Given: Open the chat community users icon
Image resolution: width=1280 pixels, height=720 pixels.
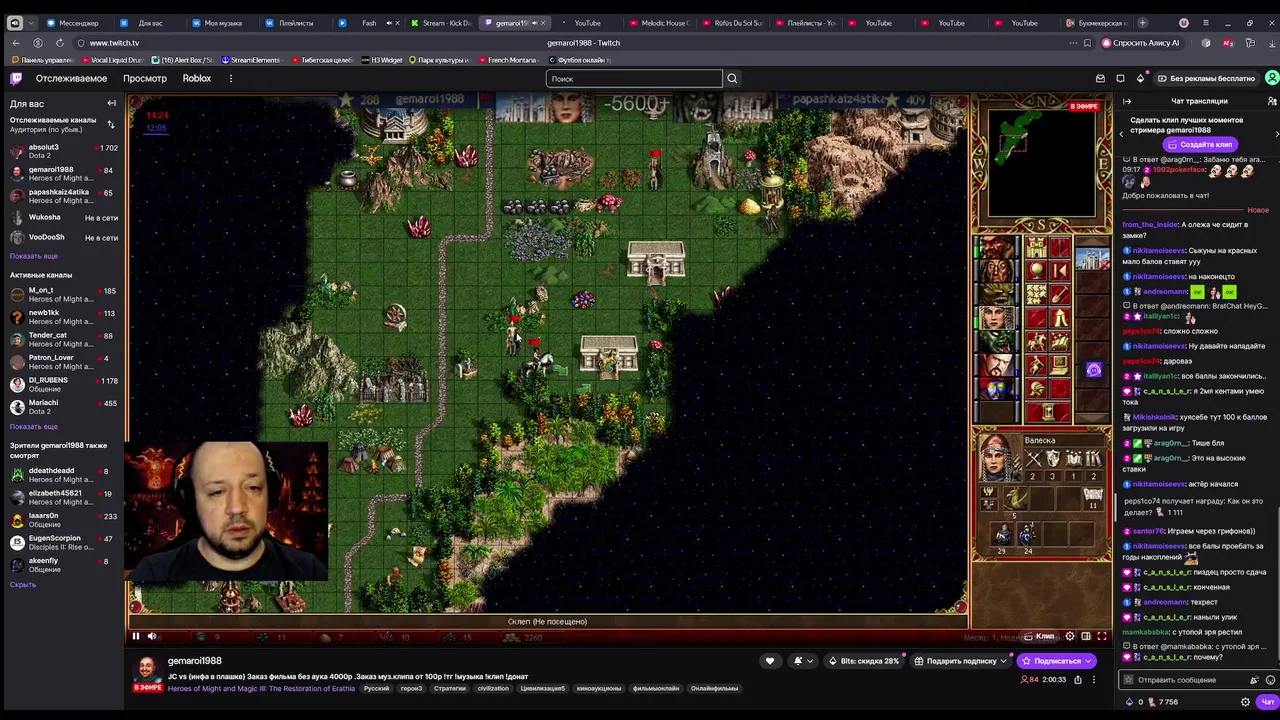Looking at the screenshot, I should click(1272, 101).
